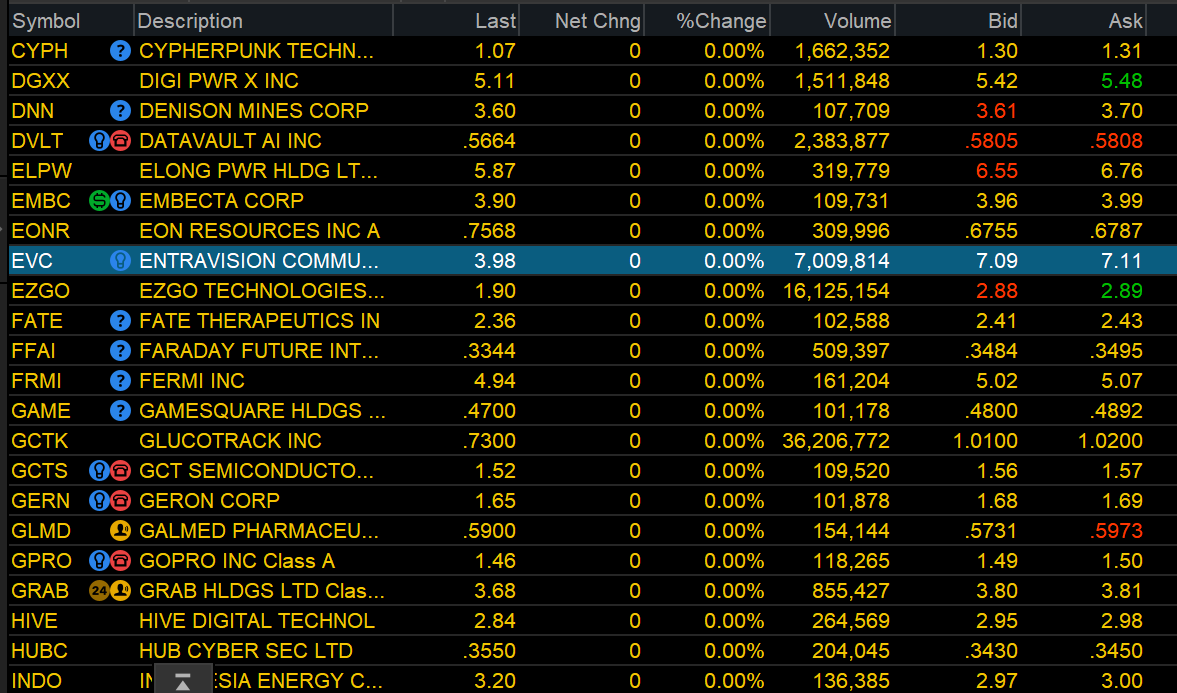Sort by the Symbol column header

[x=71, y=21]
